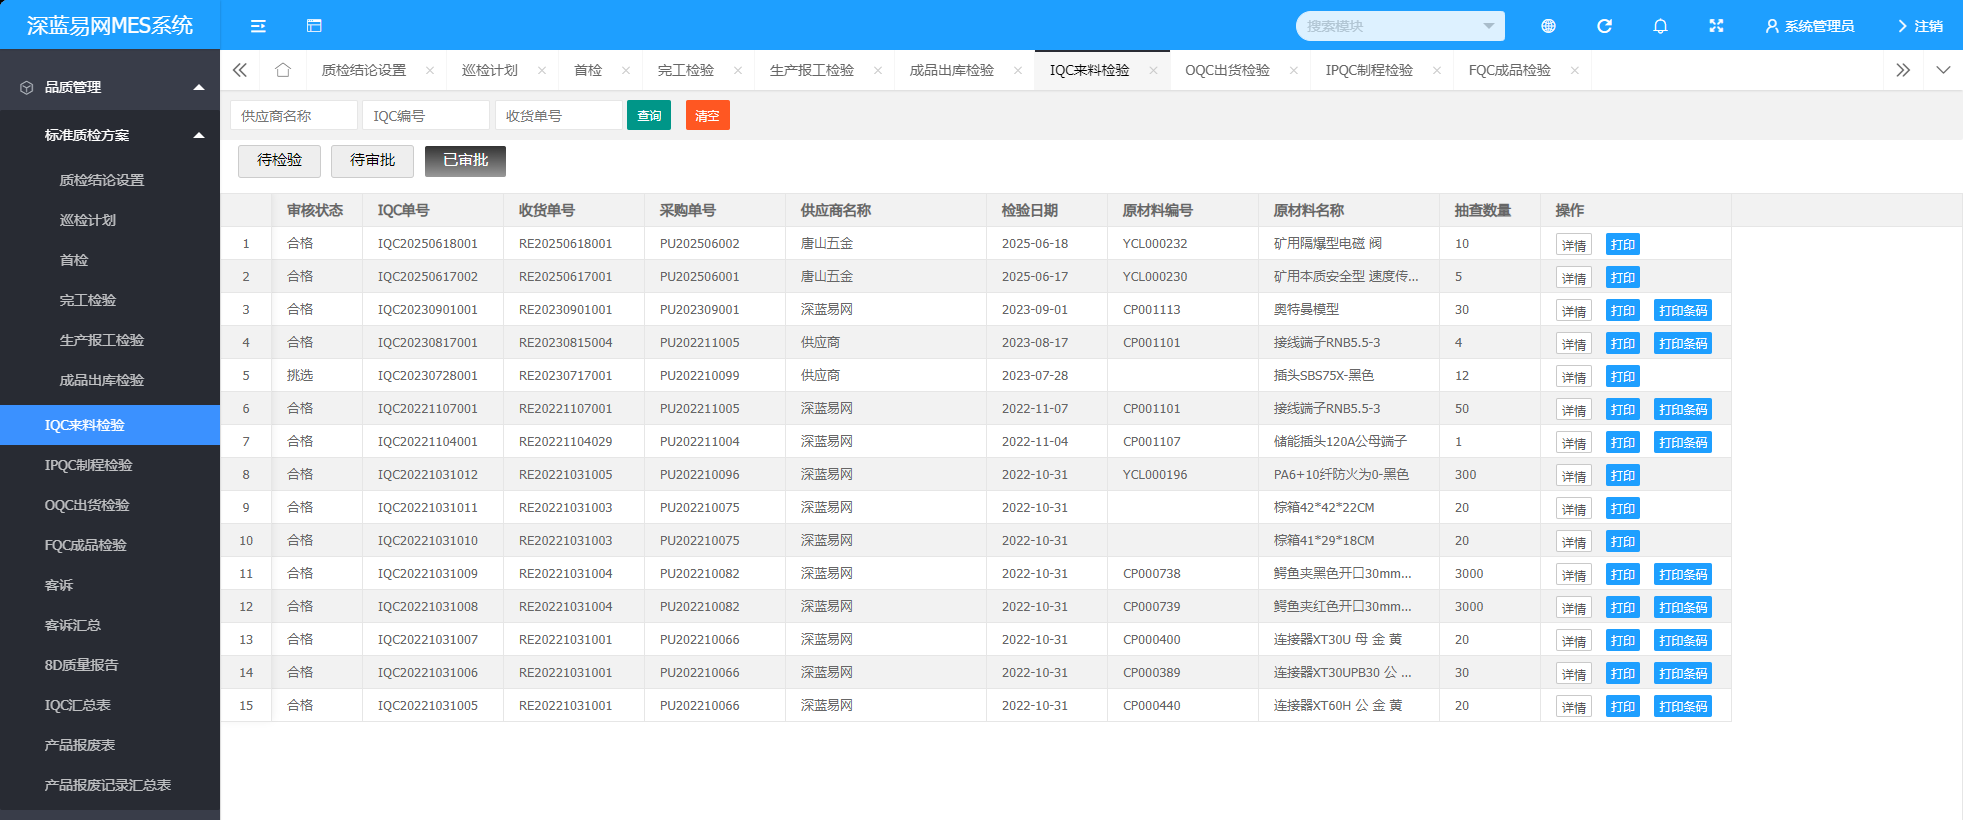Switch to the OQC出货检验 tab

point(1227,70)
